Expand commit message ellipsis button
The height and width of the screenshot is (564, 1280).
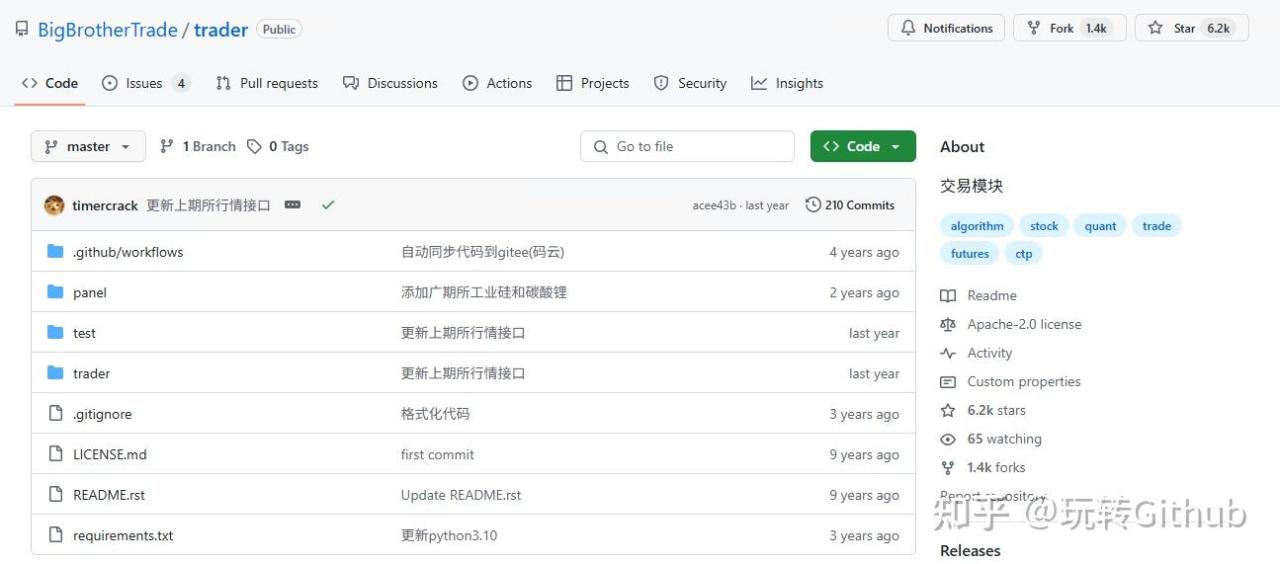(x=292, y=205)
